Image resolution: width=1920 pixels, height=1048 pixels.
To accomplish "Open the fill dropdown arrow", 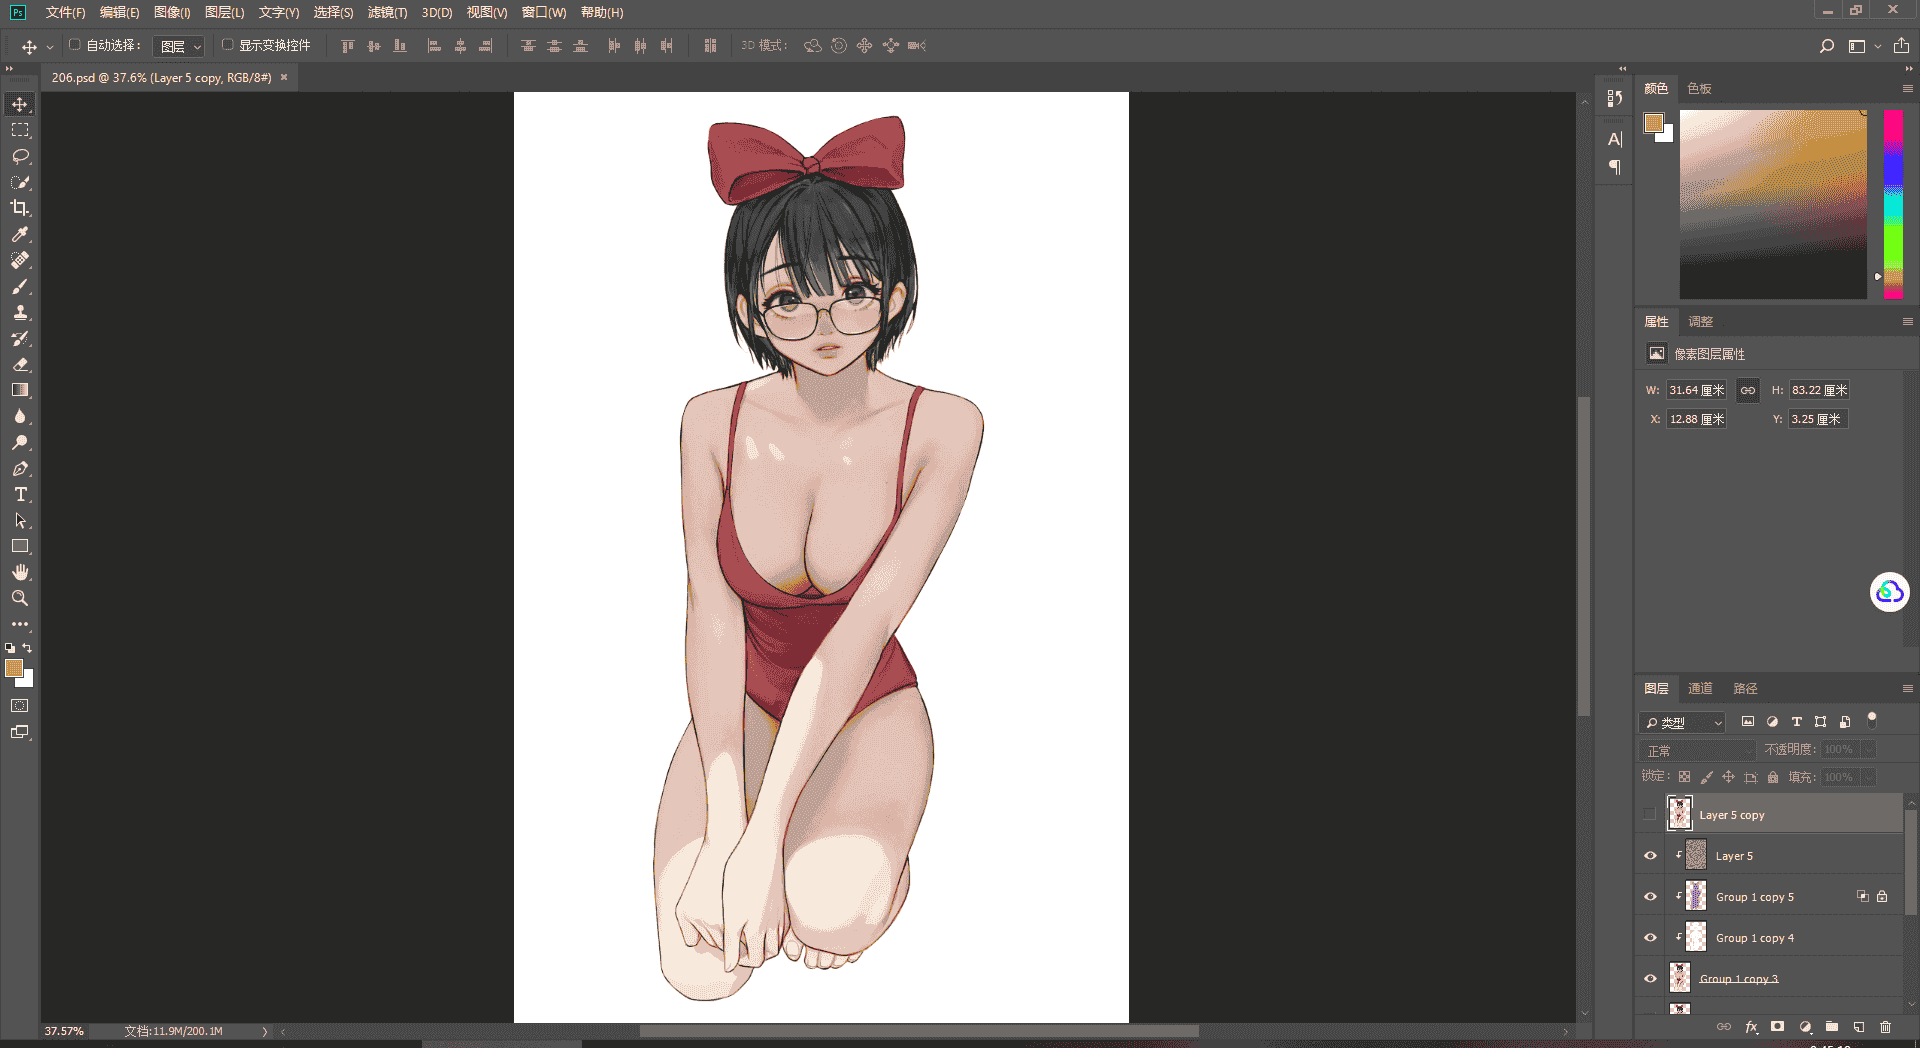I will pos(1868,777).
